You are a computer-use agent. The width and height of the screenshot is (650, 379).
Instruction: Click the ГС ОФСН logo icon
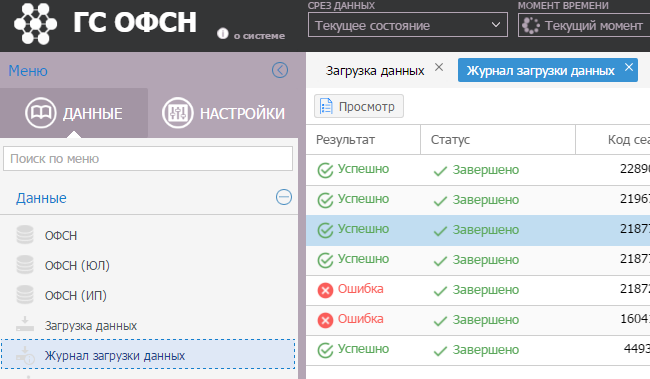[x=35, y=24]
